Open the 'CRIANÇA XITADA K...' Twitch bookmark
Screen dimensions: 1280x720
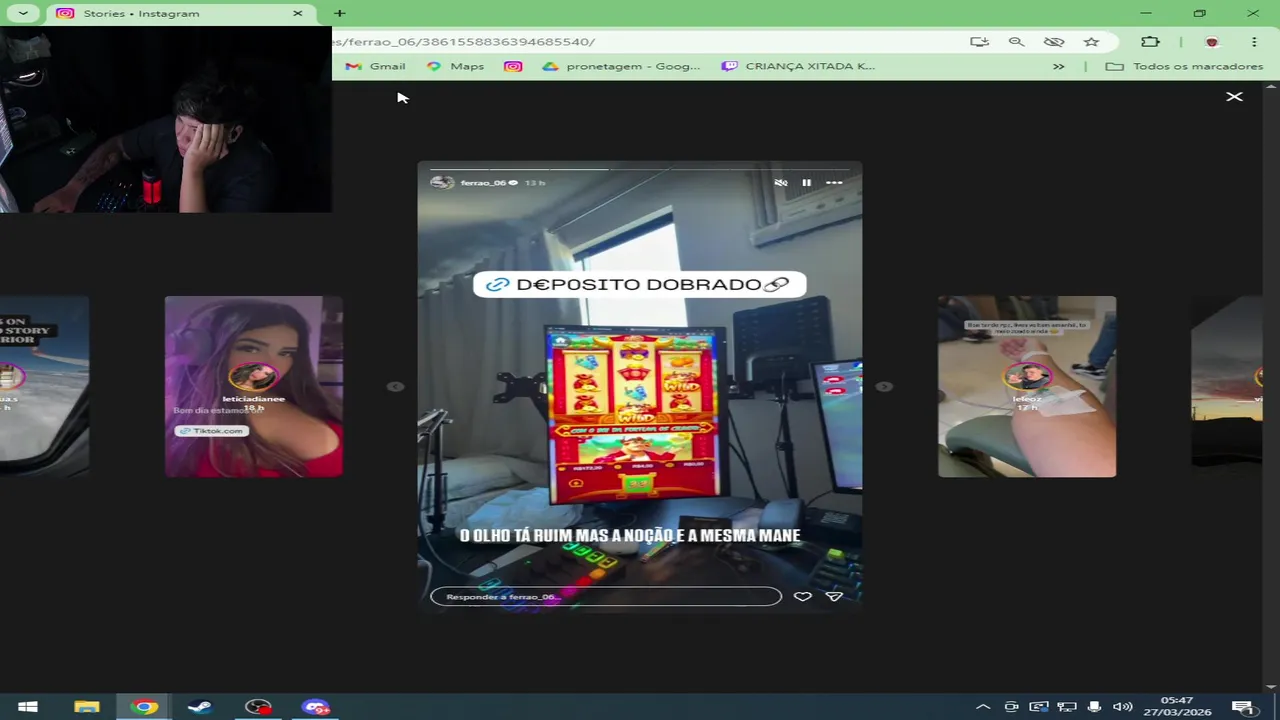coord(799,66)
